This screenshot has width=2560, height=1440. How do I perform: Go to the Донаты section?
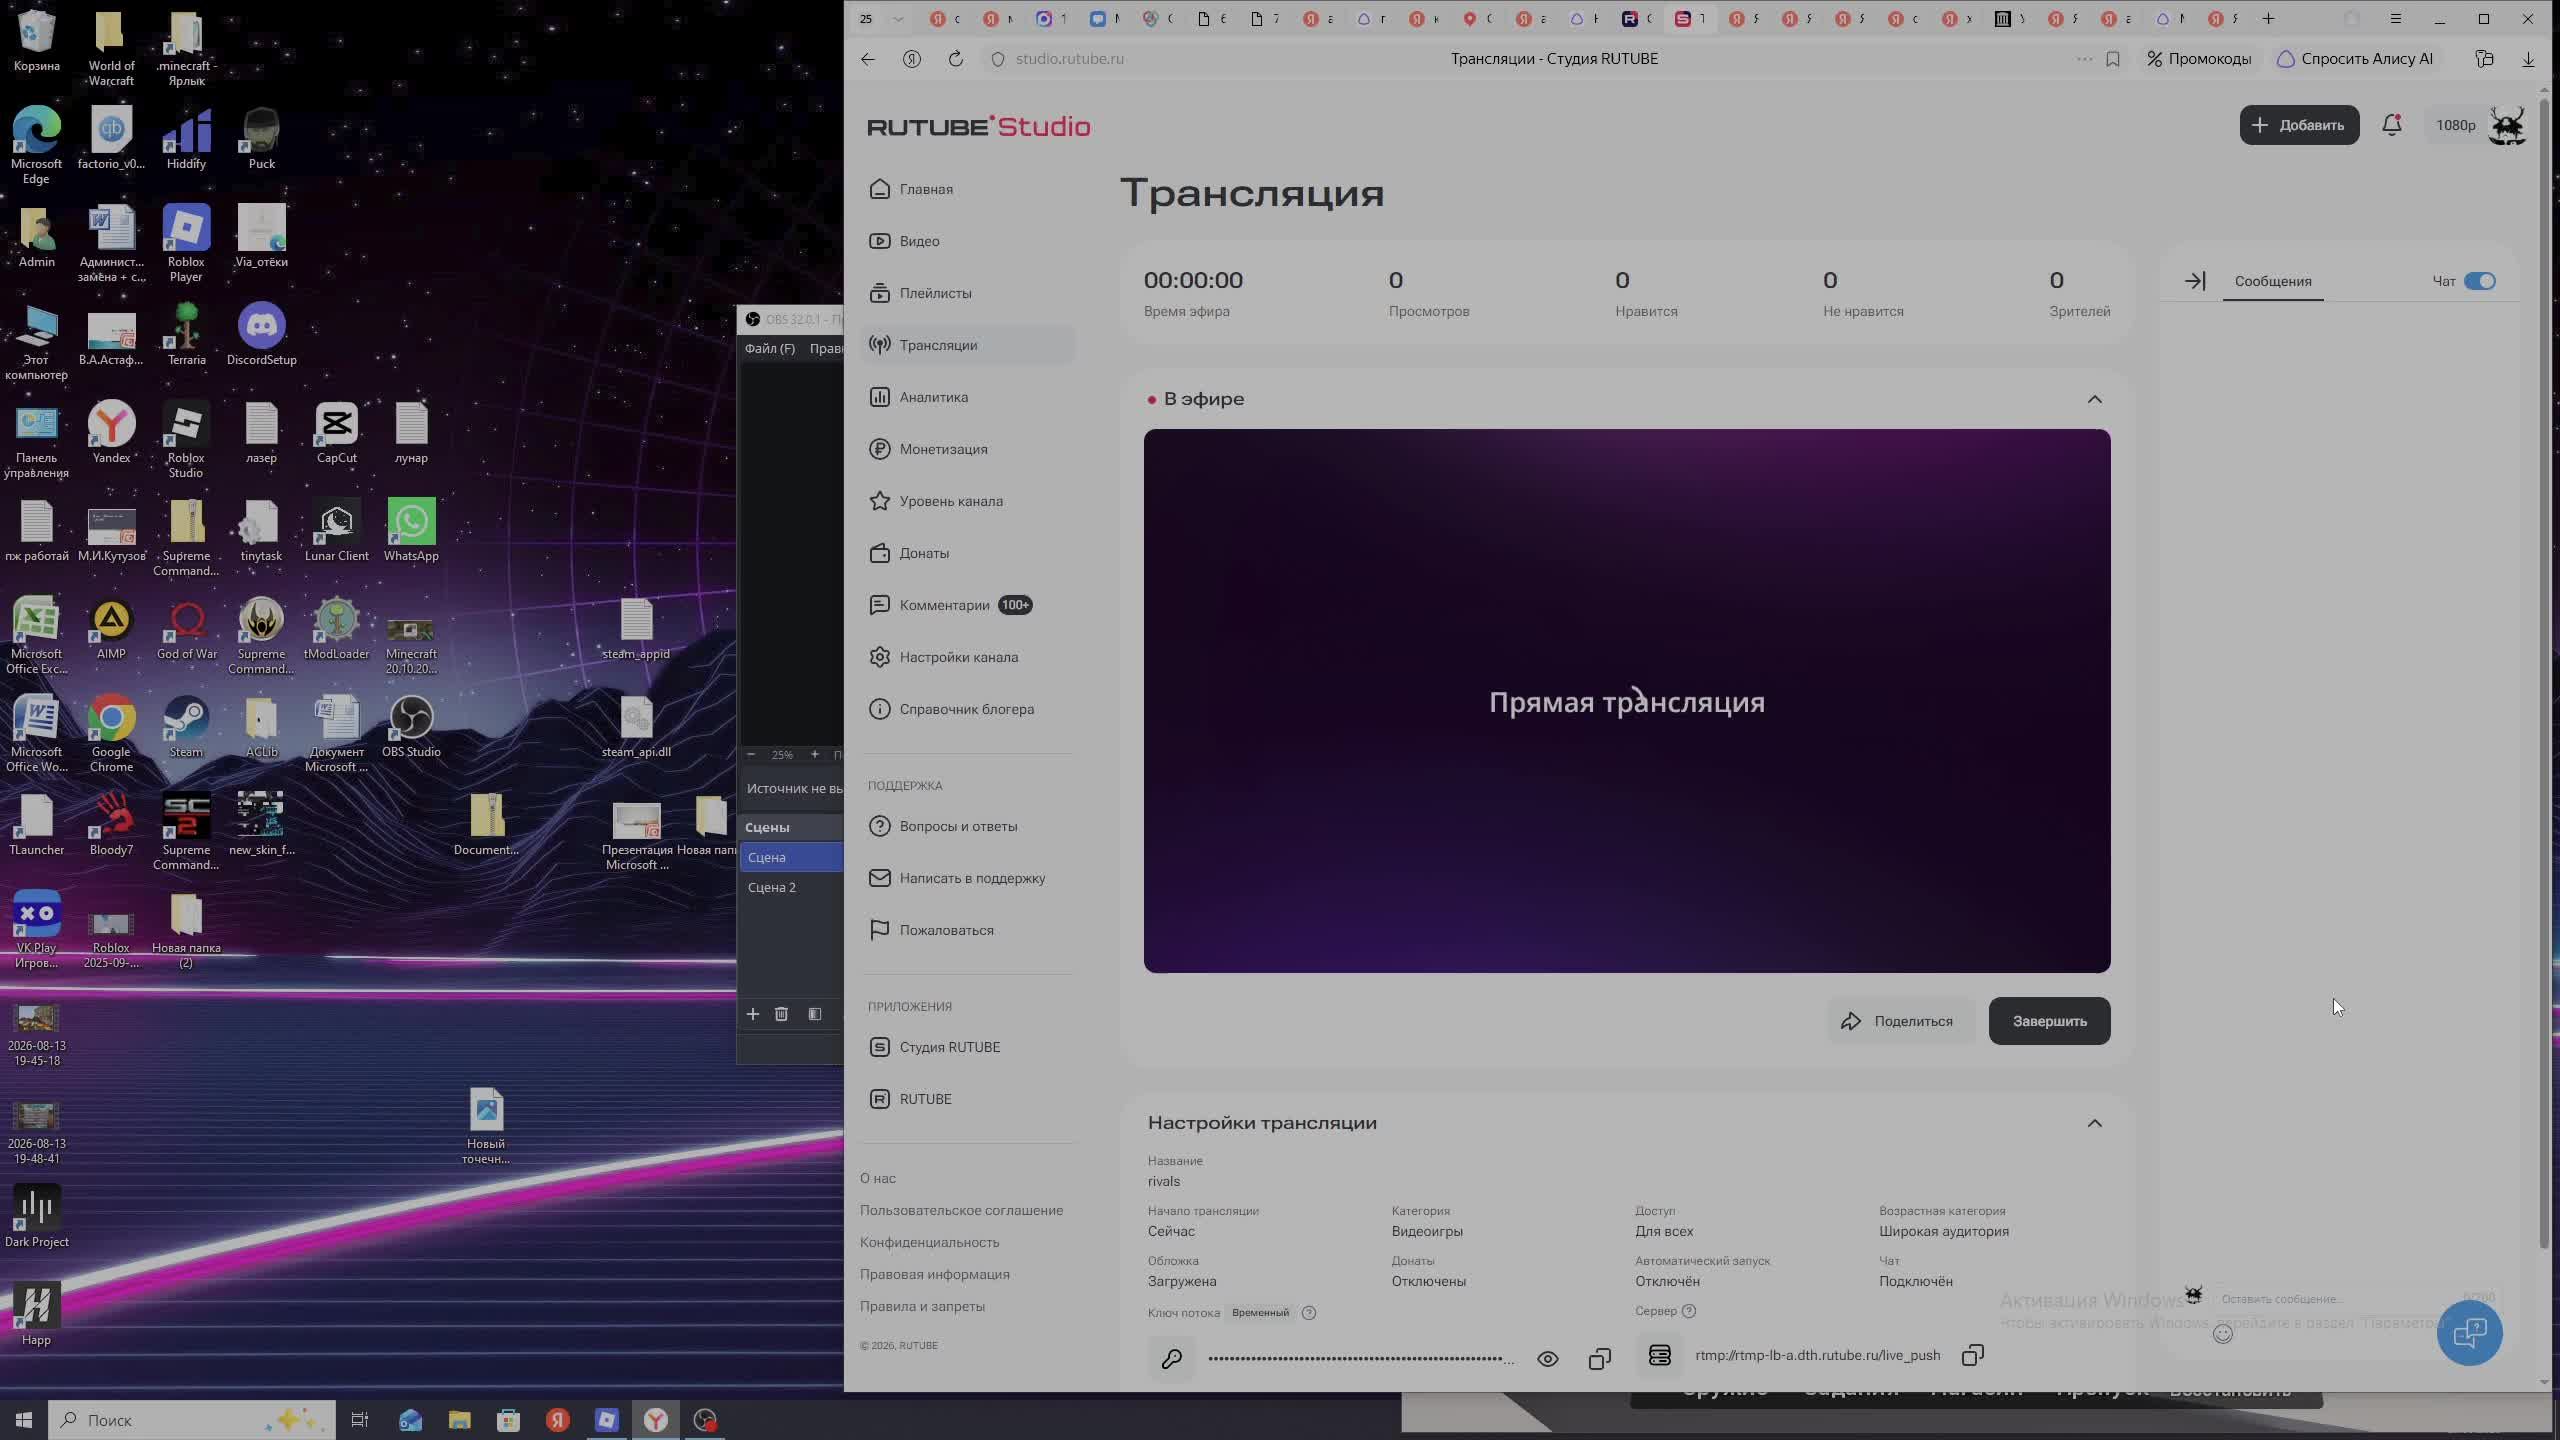923,553
